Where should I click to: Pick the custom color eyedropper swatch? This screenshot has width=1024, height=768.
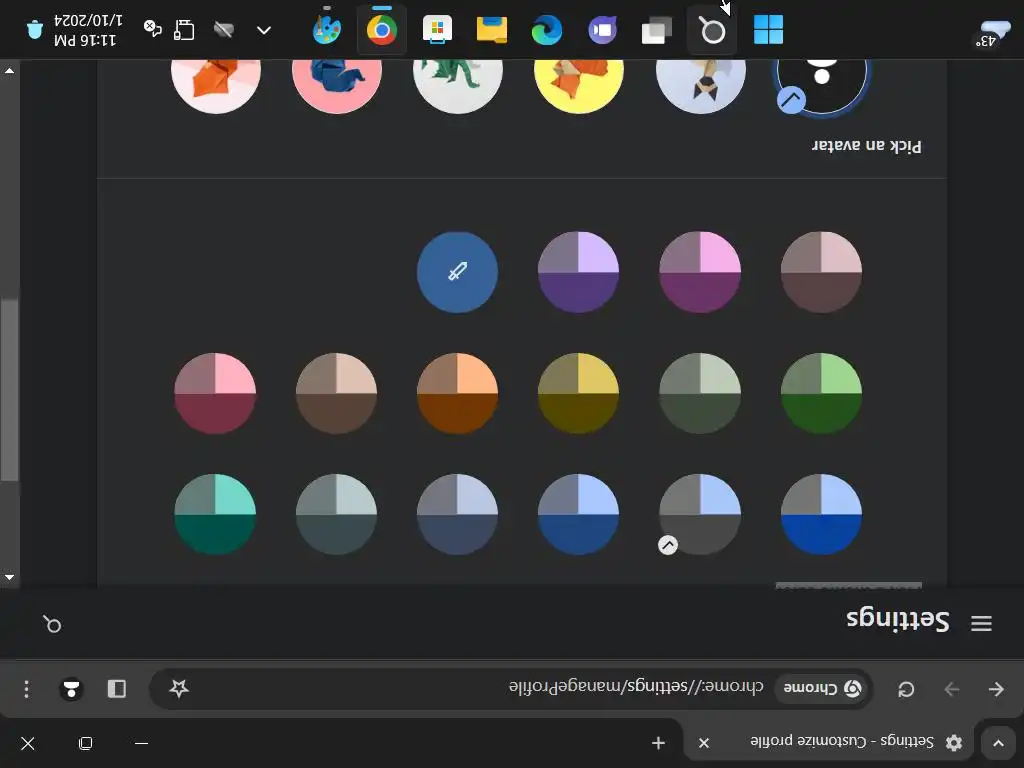click(457, 272)
